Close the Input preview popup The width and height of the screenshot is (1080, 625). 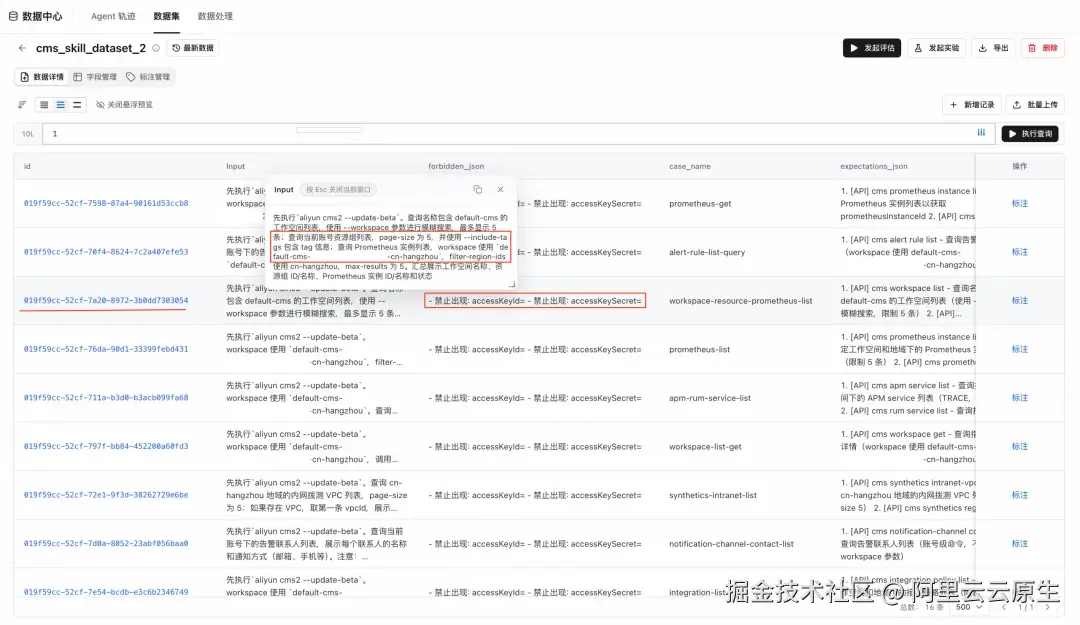501,189
